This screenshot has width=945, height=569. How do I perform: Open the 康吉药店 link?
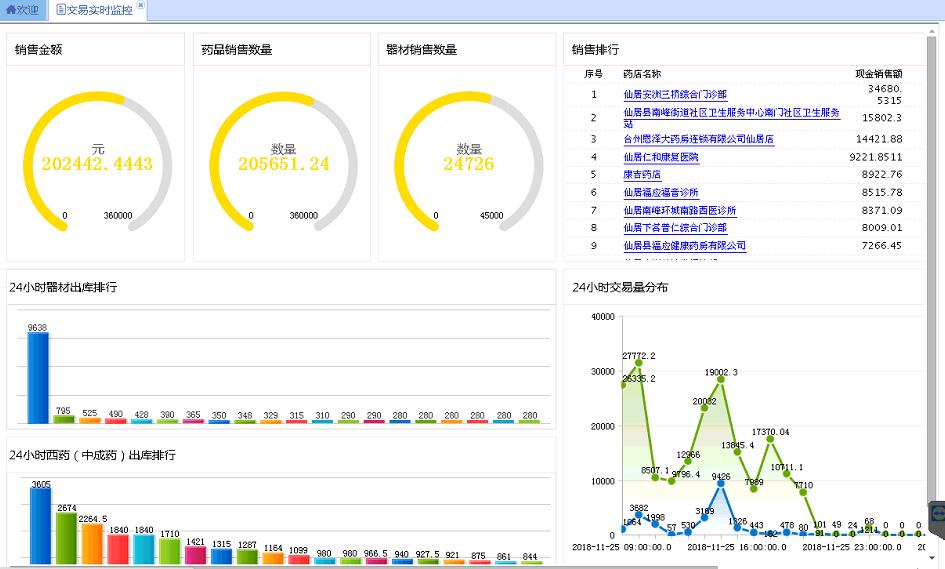[642, 175]
